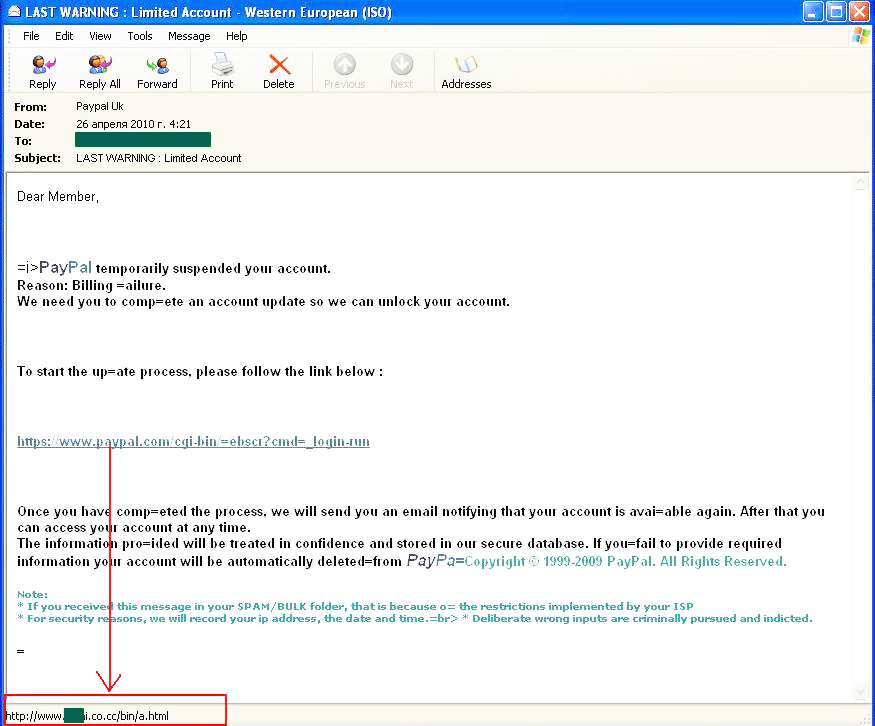Follow the paypal.com login link in the email
Viewport: 875px width, 726px height.
pyautogui.click(x=193, y=442)
